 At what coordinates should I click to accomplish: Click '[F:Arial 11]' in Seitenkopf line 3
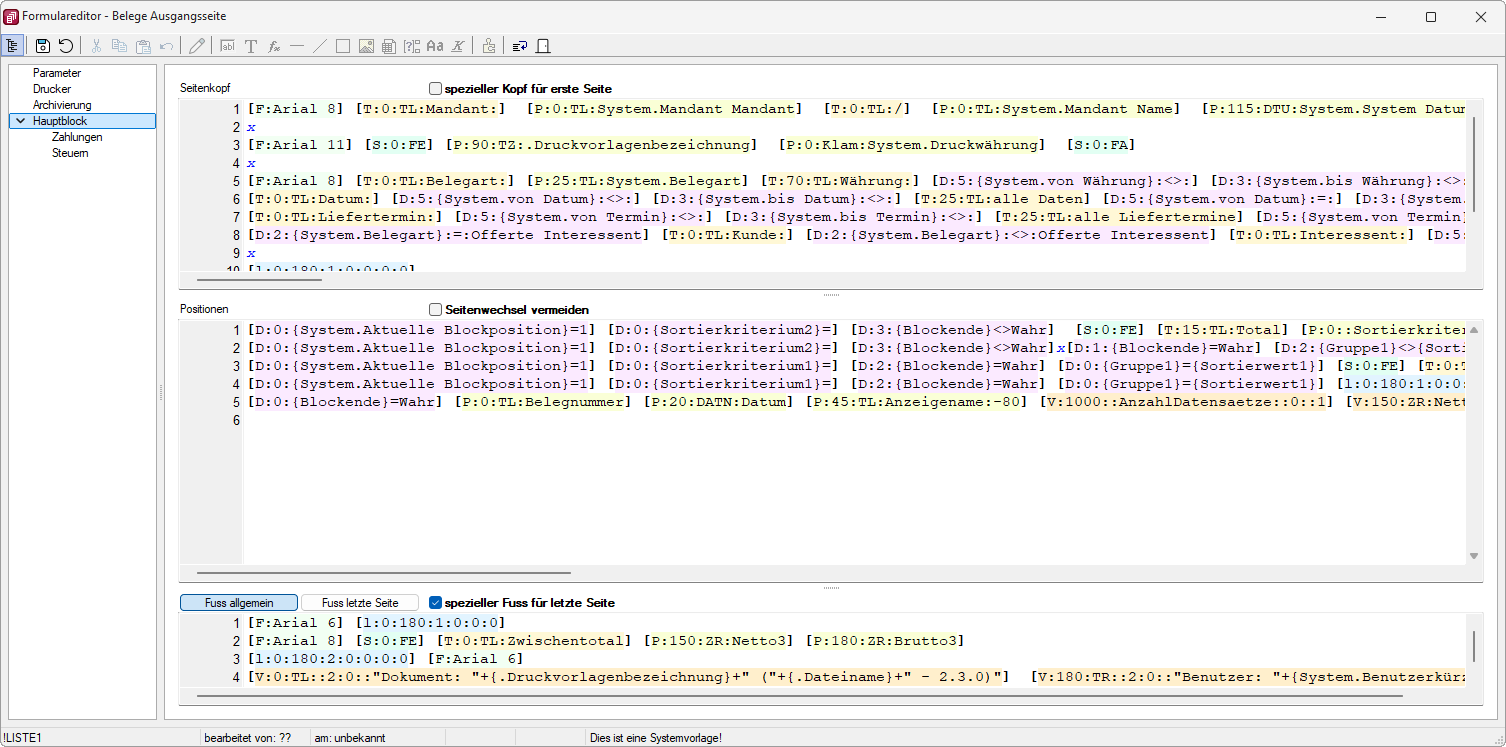point(300,145)
